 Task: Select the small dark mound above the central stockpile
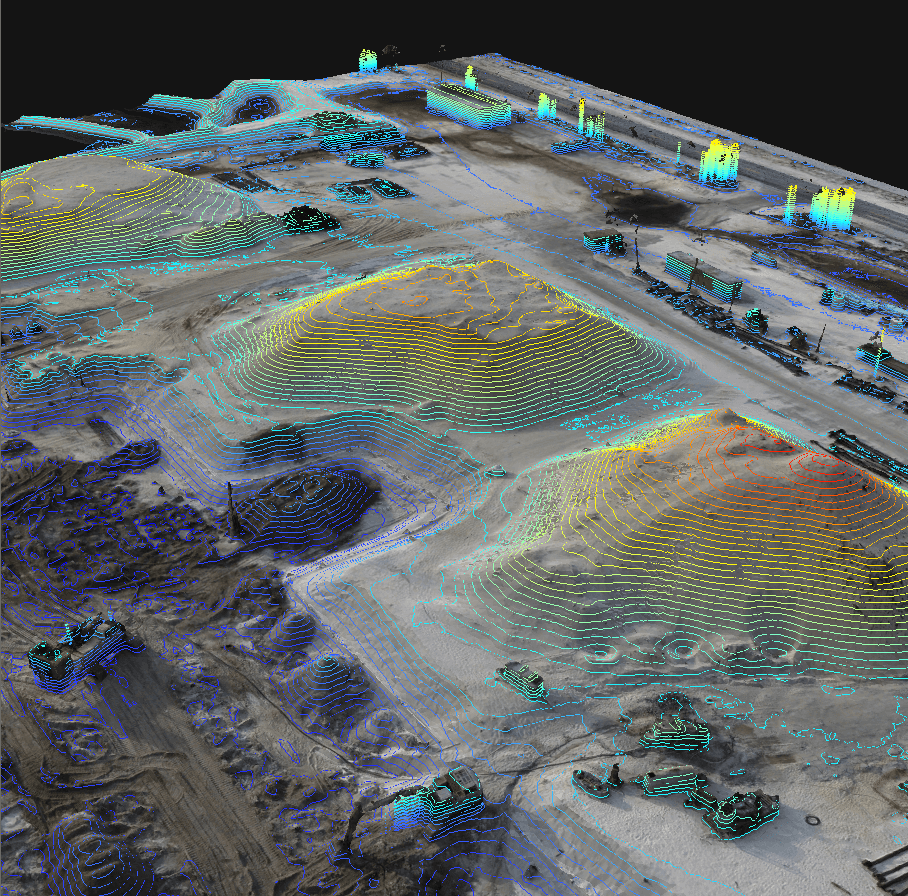(x=309, y=219)
